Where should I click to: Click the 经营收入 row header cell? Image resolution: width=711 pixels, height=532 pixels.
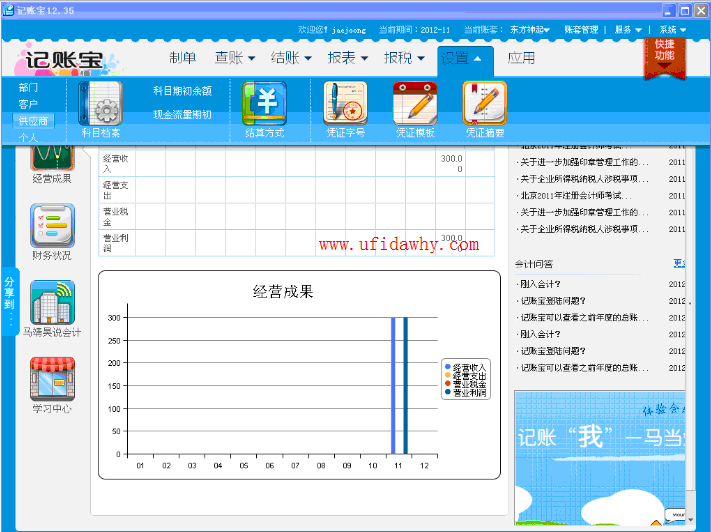pyautogui.click(x=117, y=163)
